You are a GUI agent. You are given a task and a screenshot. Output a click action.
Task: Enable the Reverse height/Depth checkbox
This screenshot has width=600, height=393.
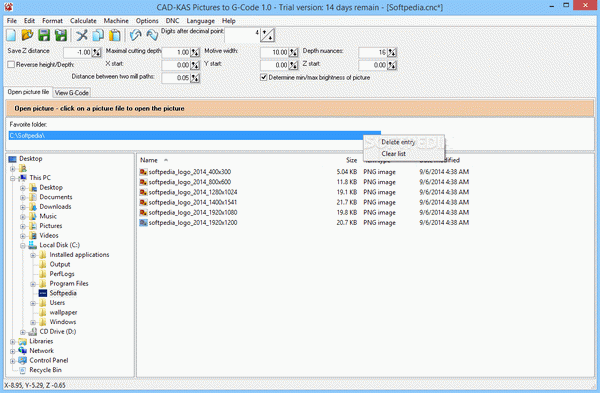[11, 65]
